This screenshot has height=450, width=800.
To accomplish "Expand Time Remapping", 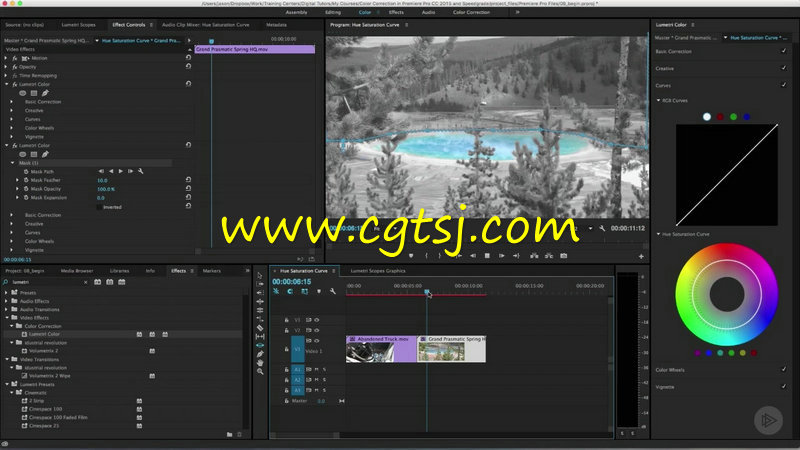I will [6, 76].
